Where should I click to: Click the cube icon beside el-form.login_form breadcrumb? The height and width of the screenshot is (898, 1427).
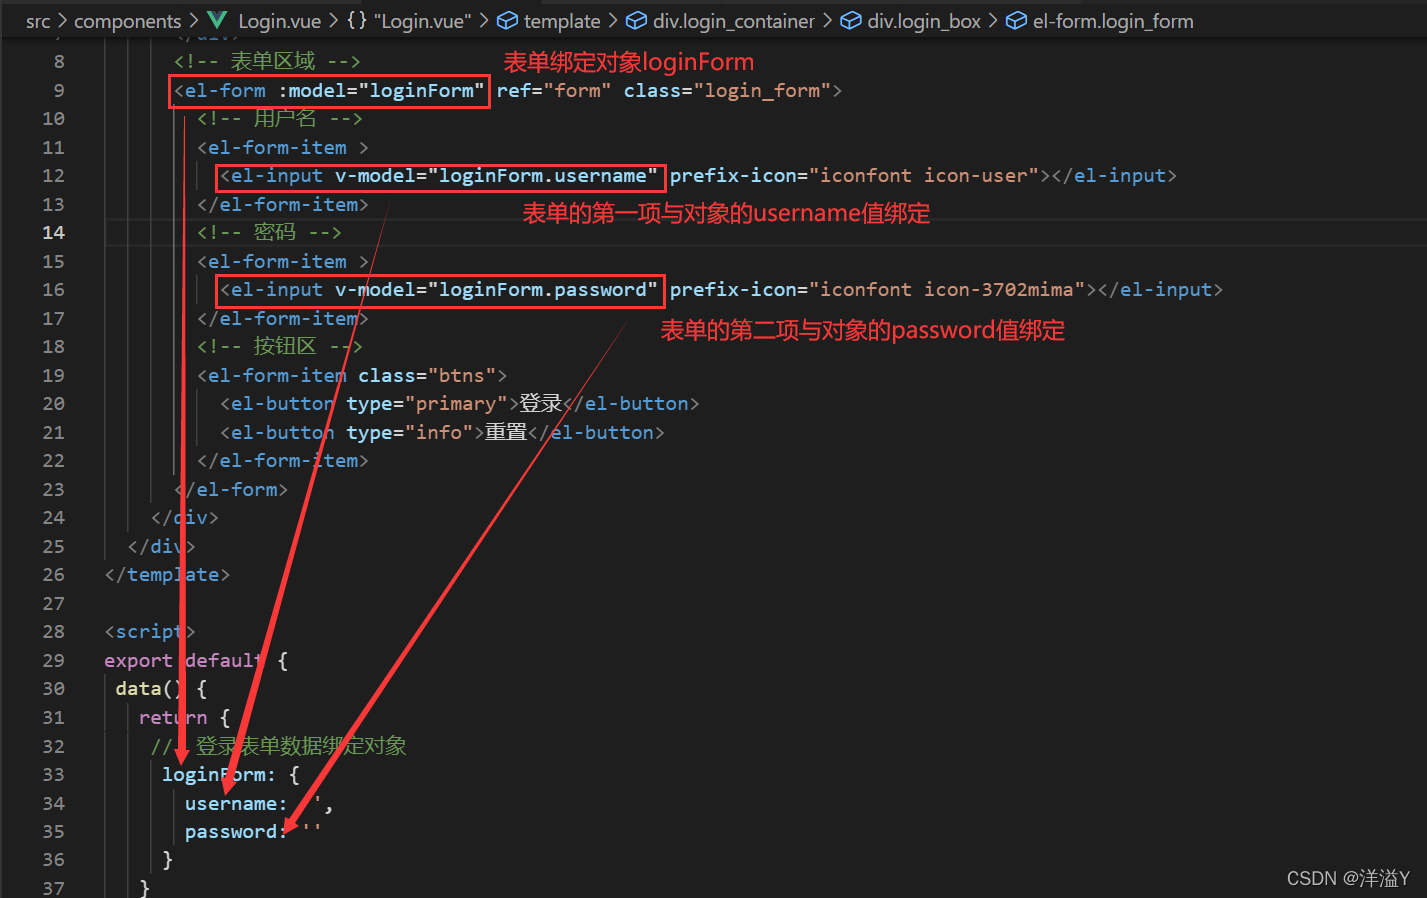tap(1016, 20)
